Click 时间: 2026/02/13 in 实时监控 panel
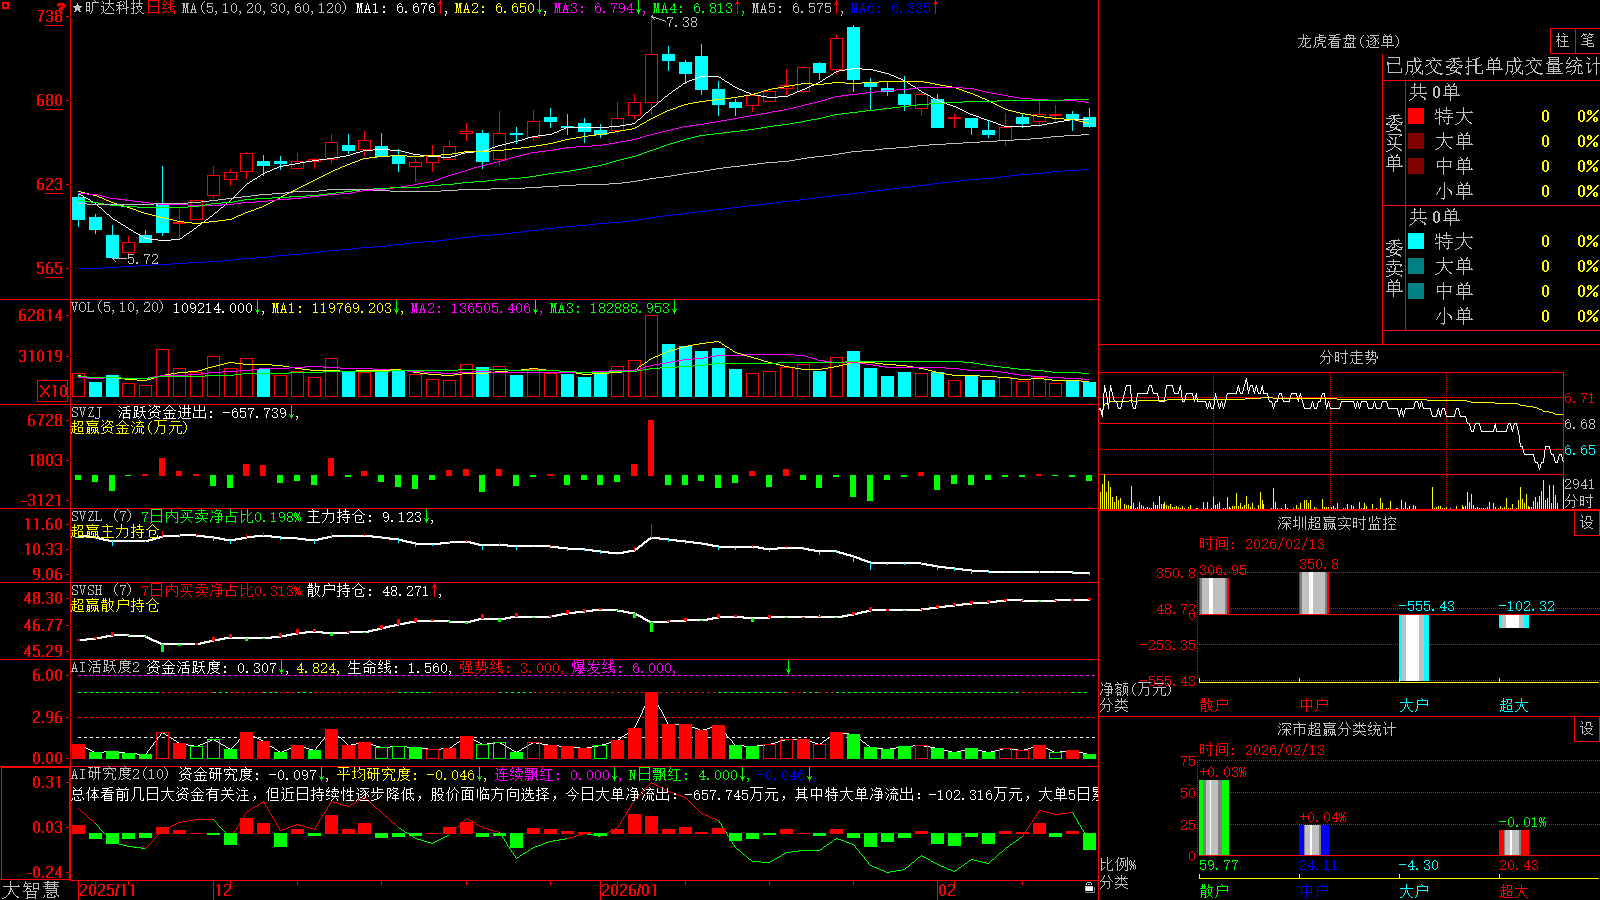The image size is (1600, 900). coord(1261,544)
